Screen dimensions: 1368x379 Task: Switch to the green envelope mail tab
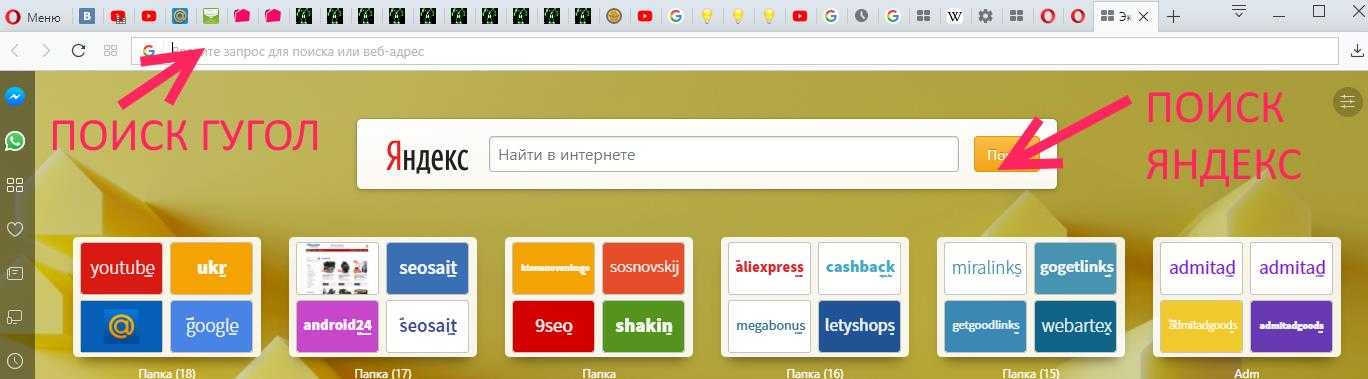pyautogui.click(x=211, y=16)
